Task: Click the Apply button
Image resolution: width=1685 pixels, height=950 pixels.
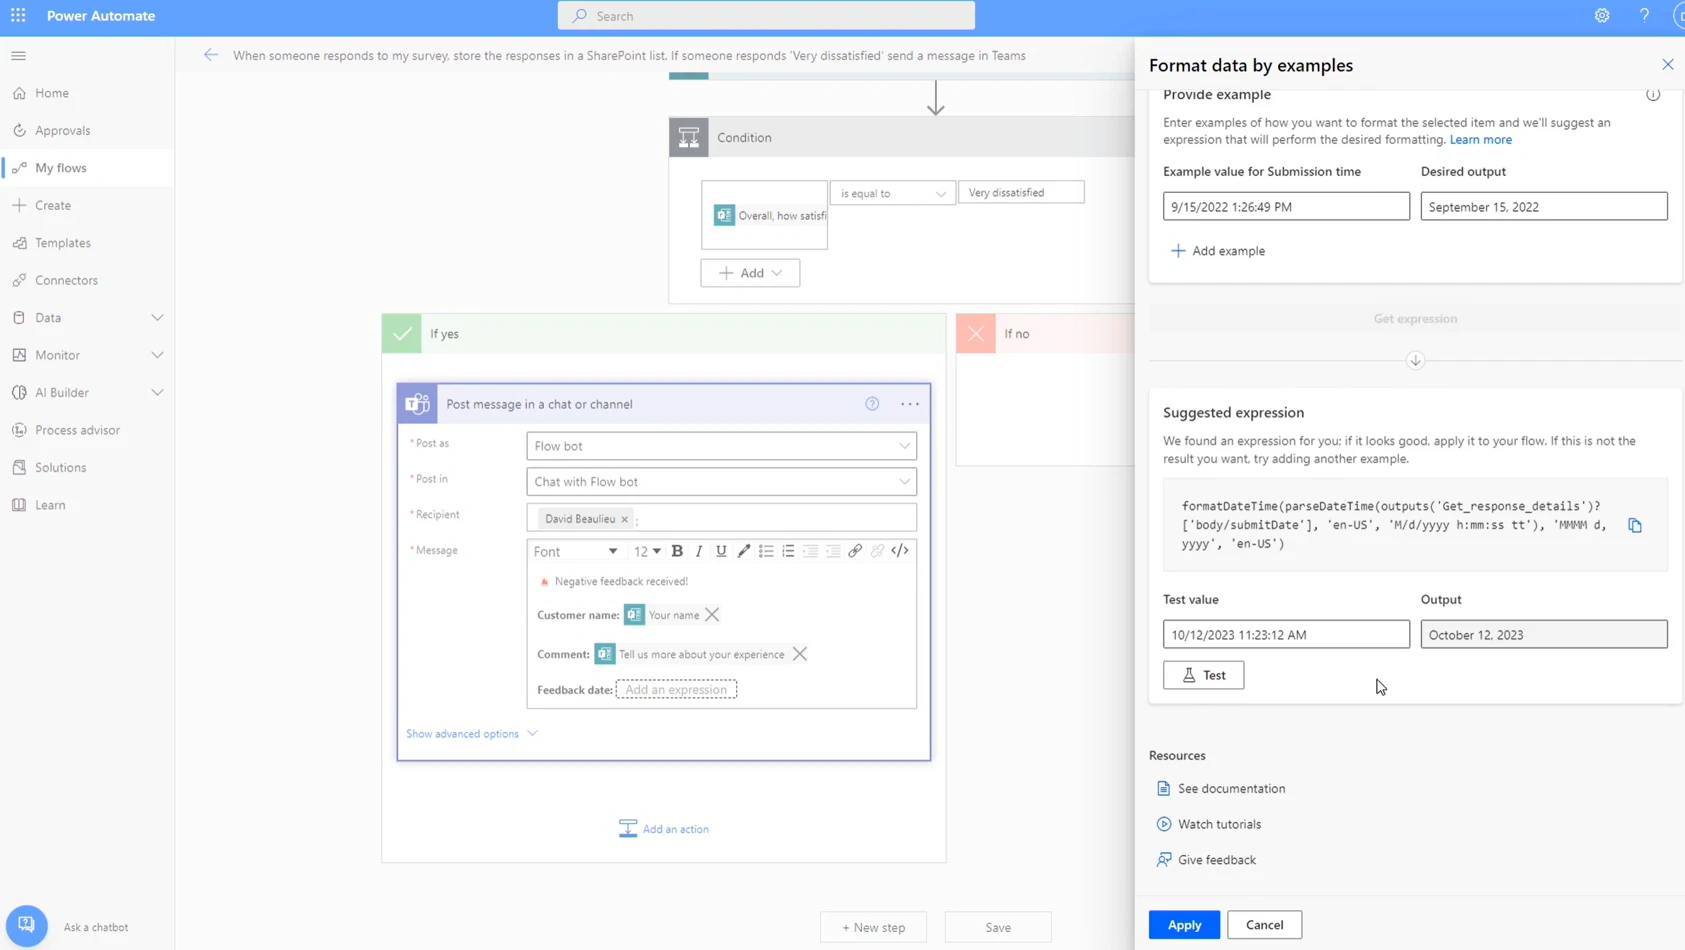Action: [1184, 925]
